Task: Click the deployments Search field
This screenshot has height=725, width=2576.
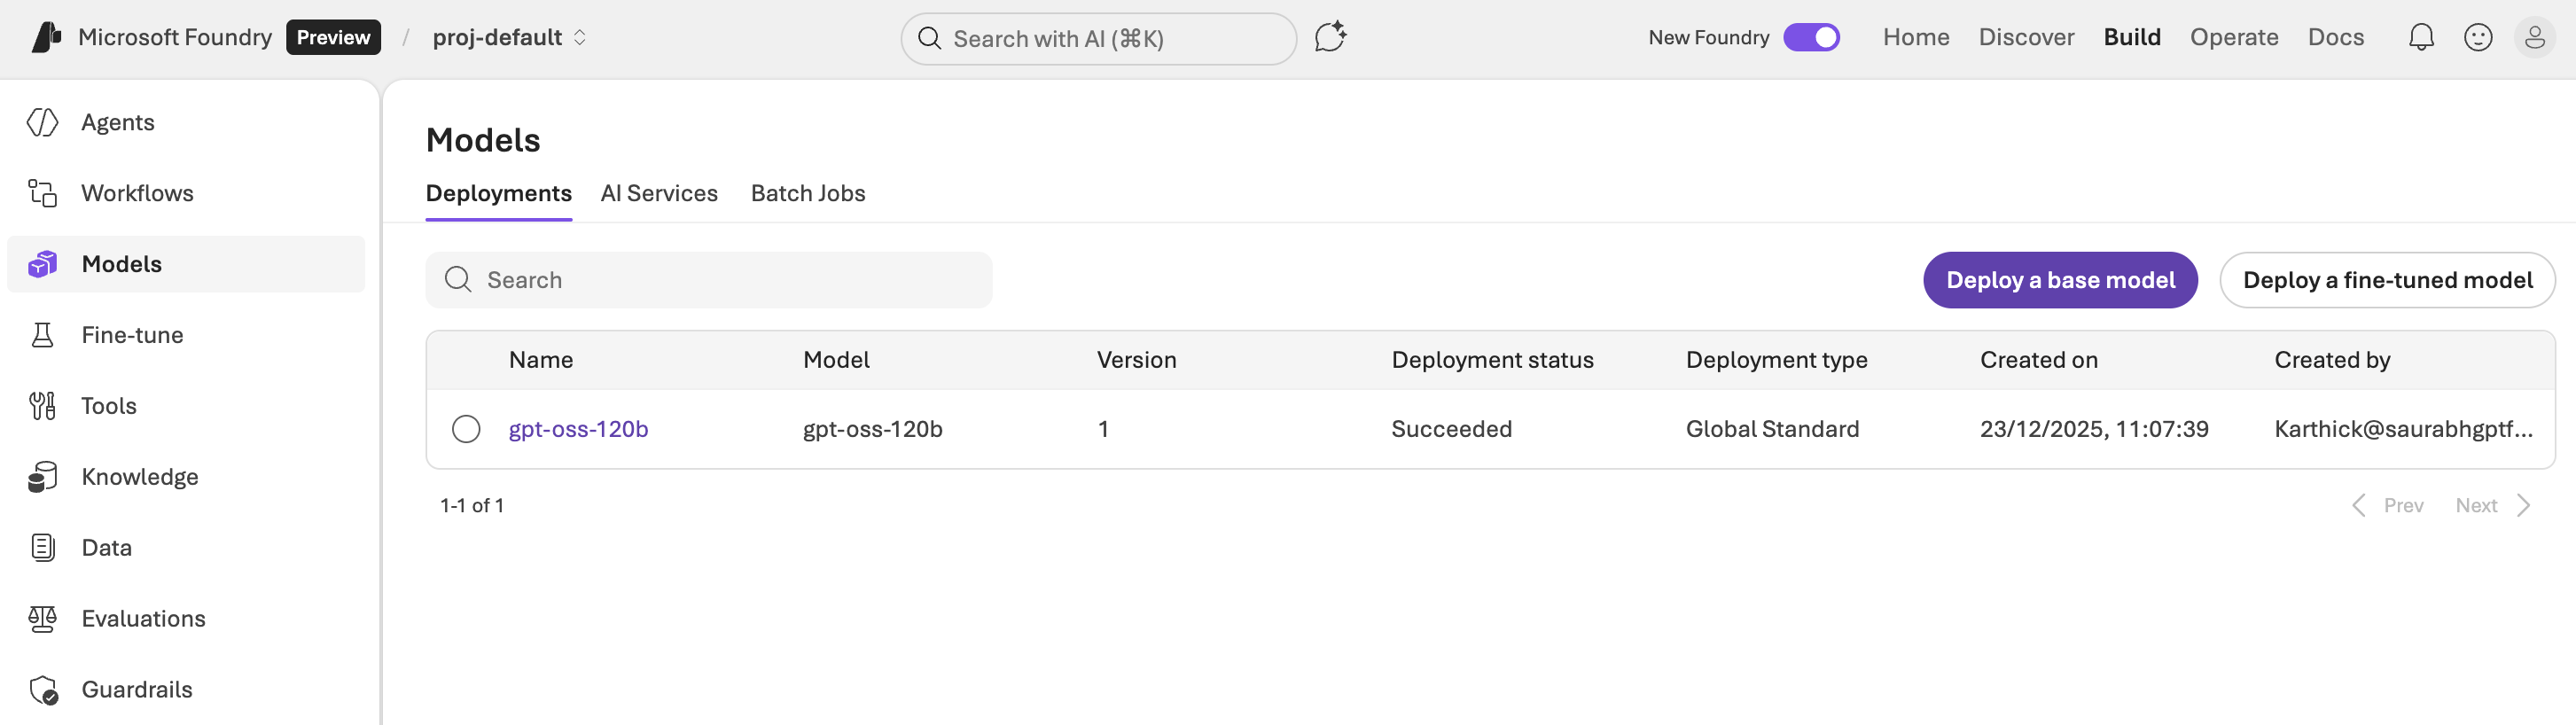Action: point(709,281)
